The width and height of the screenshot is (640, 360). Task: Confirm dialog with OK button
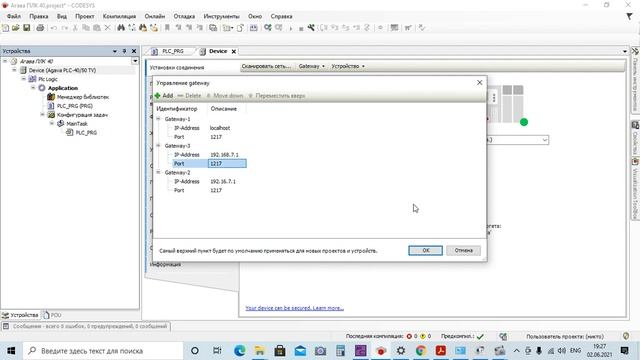pyautogui.click(x=425, y=250)
